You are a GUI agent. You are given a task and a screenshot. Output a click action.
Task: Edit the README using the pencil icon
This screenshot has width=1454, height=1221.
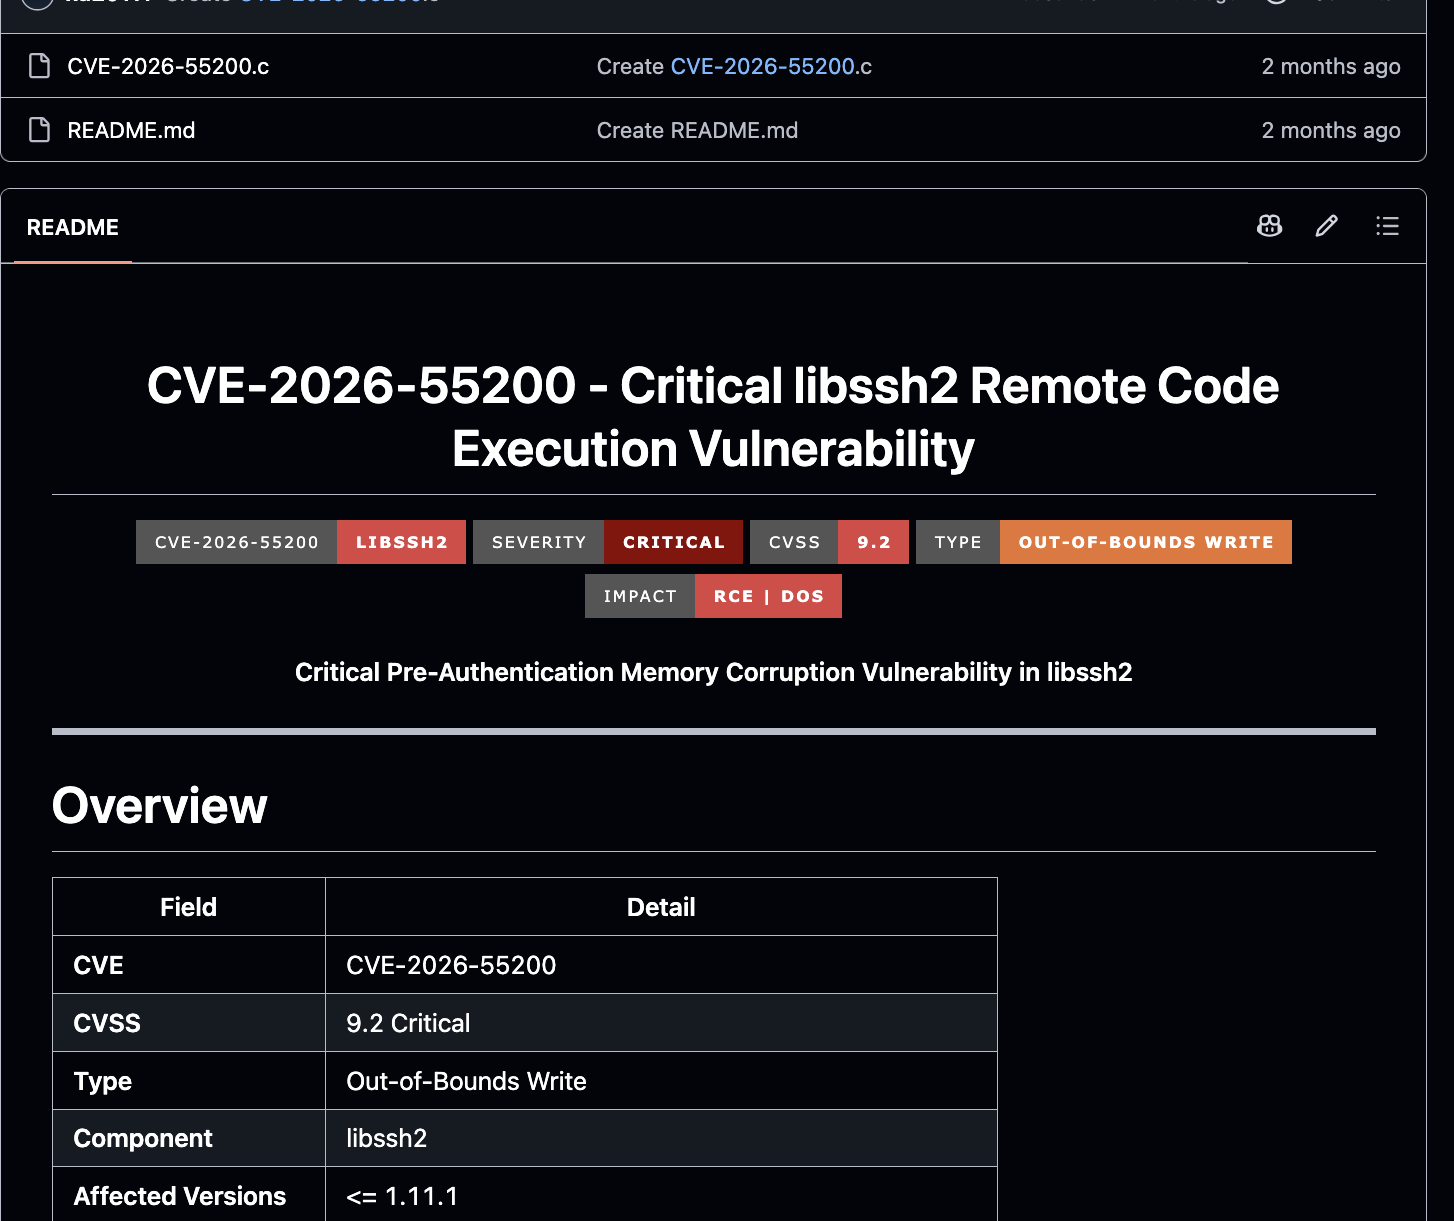point(1327,226)
